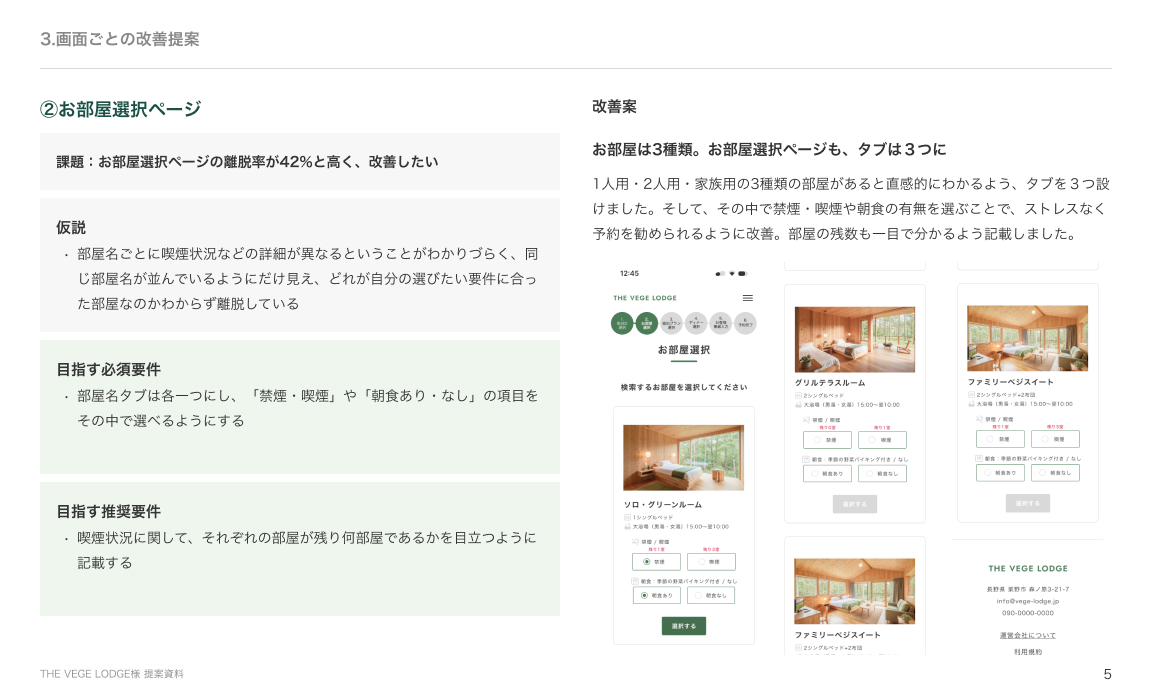Click progress step 5 grey circle
1152x700 pixels.
click(x=721, y=323)
